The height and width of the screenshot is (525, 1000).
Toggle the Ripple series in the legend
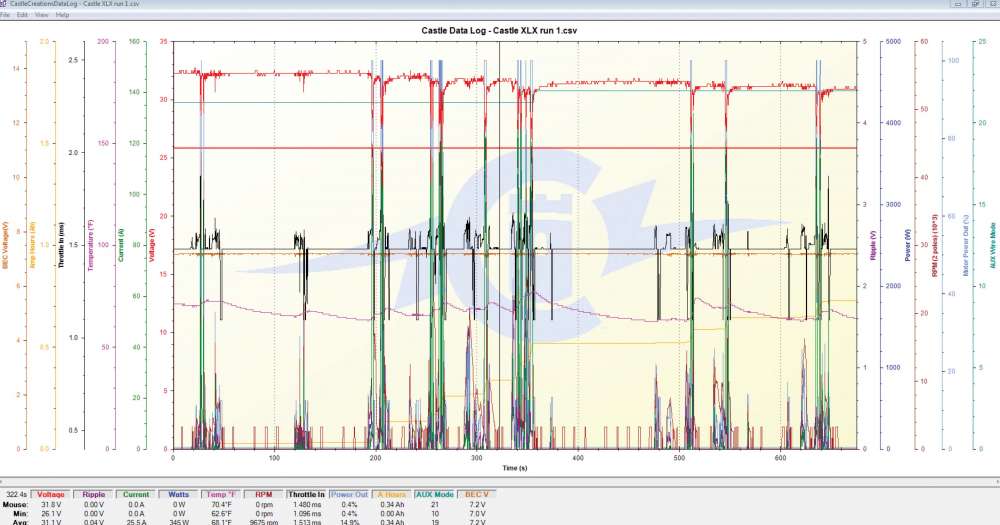click(x=93, y=494)
